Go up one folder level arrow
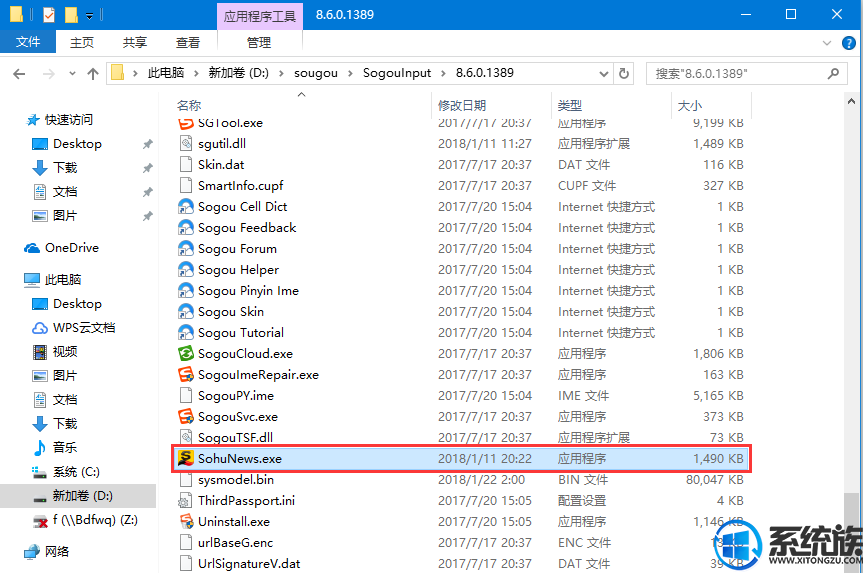Image resolution: width=863 pixels, height=573 pixels. coord(93,74)
